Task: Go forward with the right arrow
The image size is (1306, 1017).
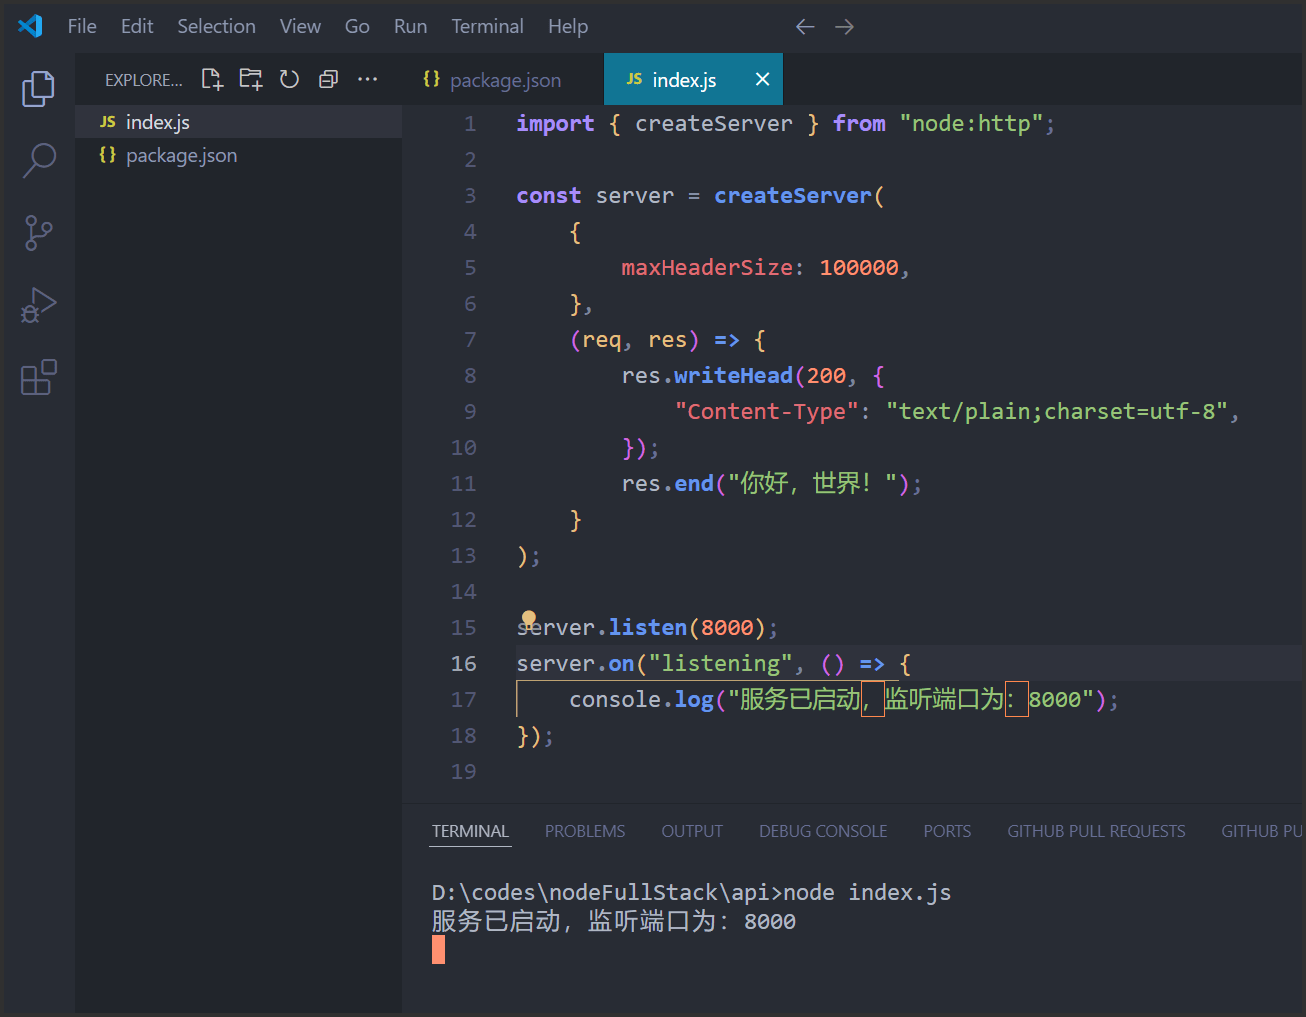Action: 845,27
